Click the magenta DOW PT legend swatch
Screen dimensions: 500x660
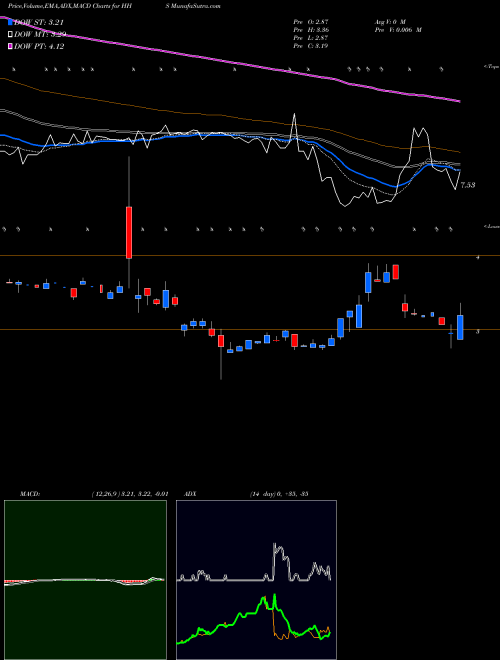(x=10, y=46)
